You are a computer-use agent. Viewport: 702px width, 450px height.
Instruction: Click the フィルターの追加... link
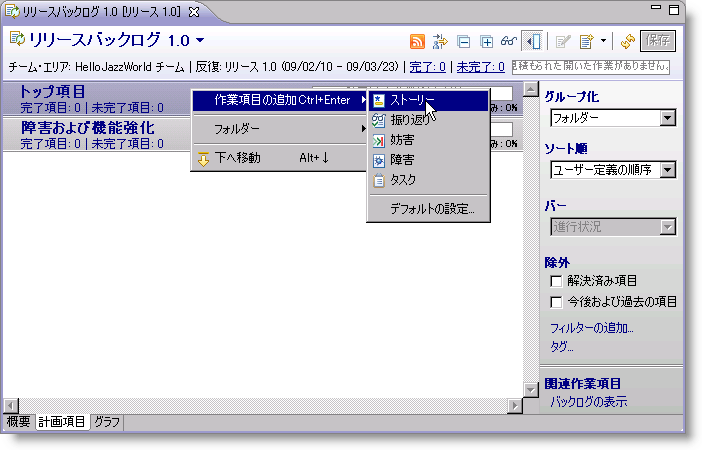coord(591,328)
